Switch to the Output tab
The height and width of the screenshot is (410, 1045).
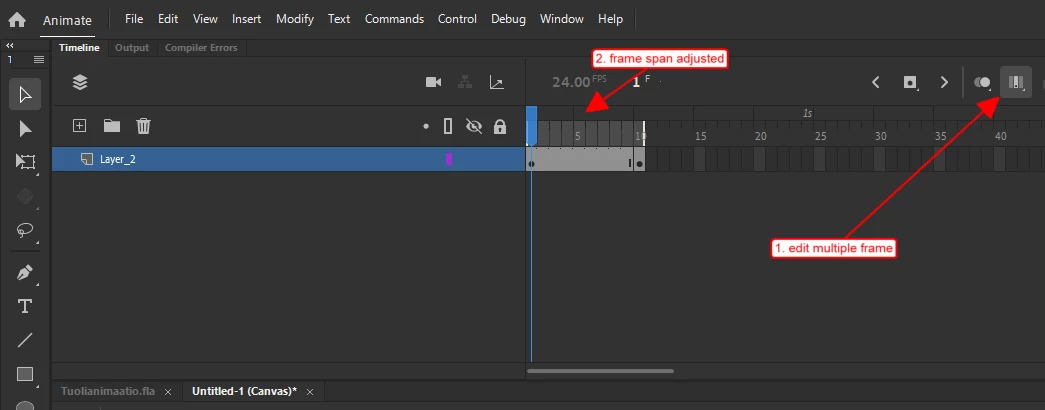(x=132, y=48)
